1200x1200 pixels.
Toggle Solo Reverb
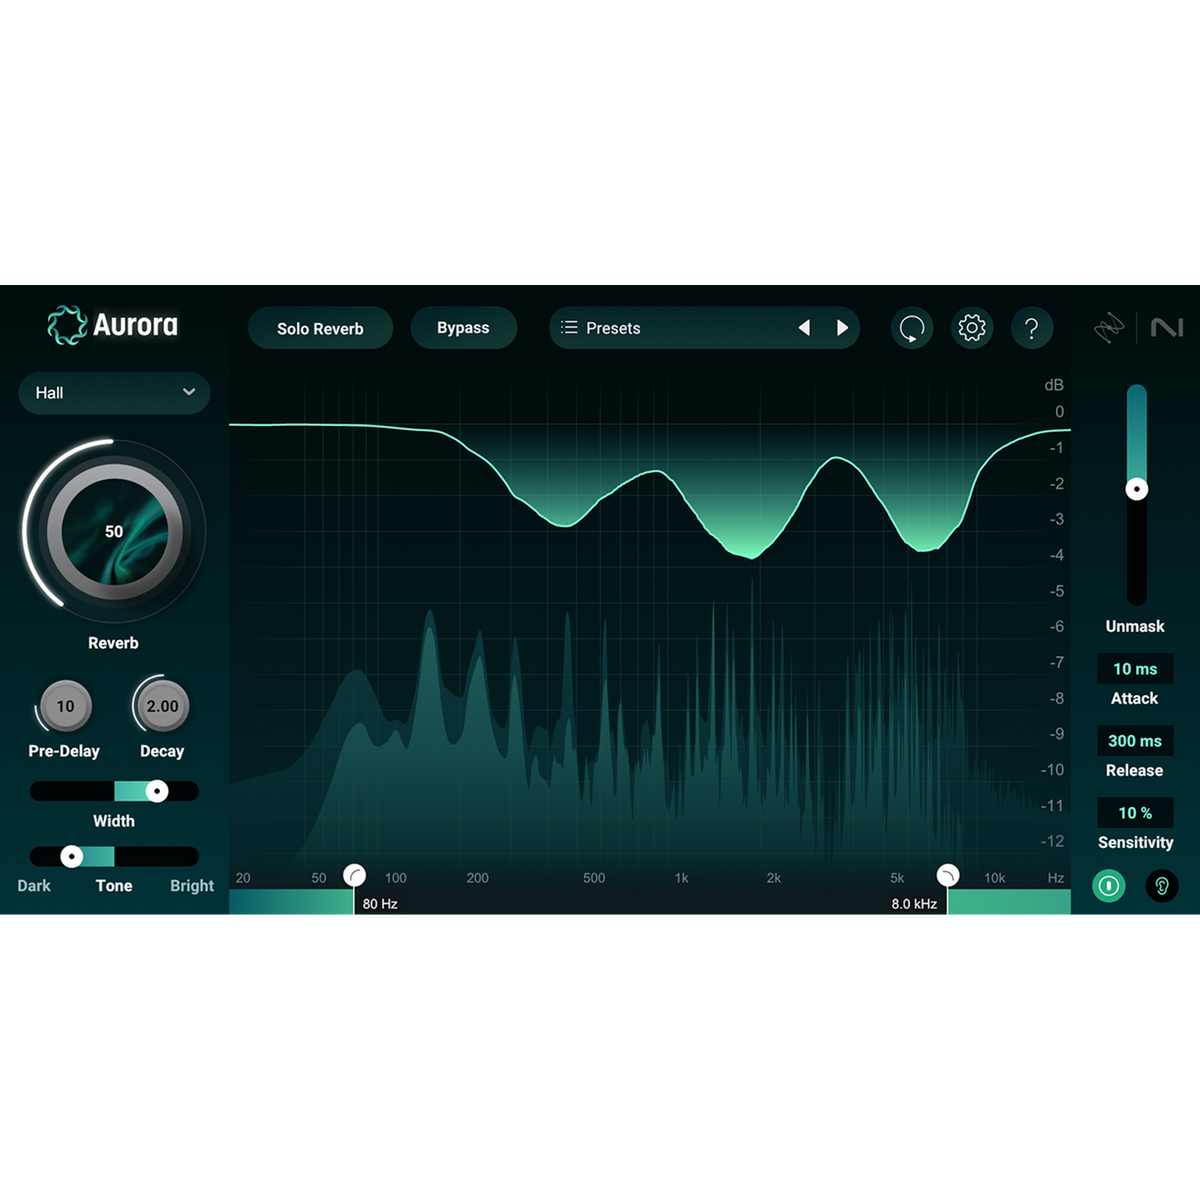click(x=320, y=328)
